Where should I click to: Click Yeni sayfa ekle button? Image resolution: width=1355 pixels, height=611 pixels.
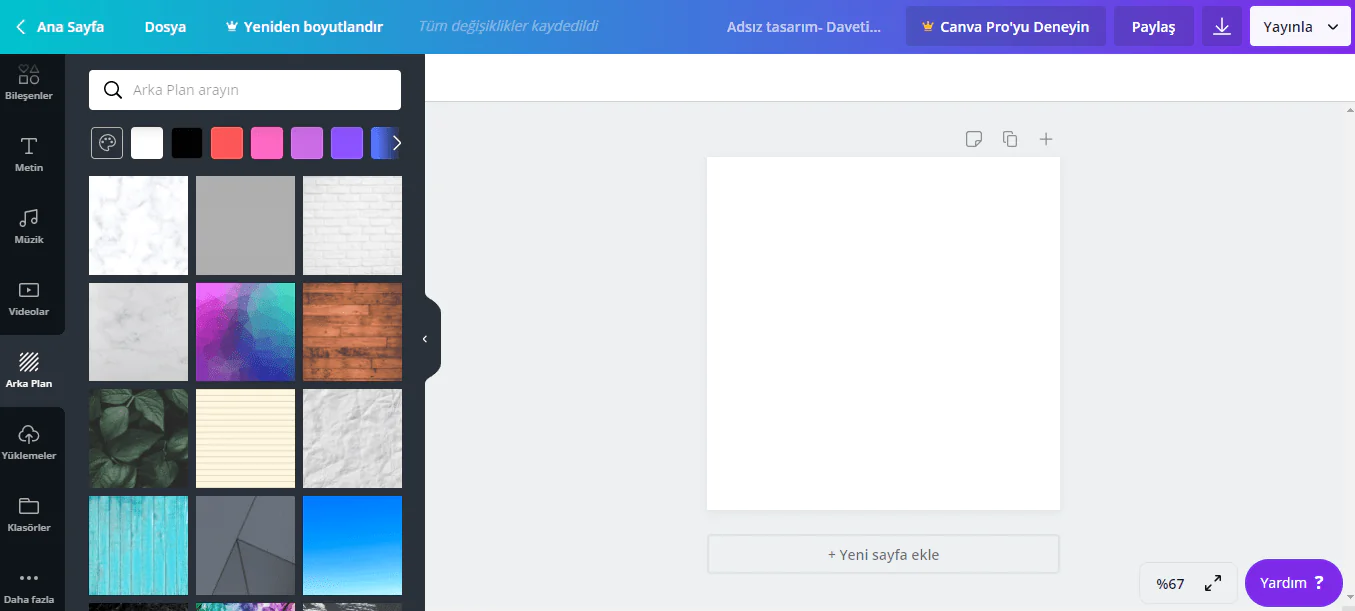(883, 554)
